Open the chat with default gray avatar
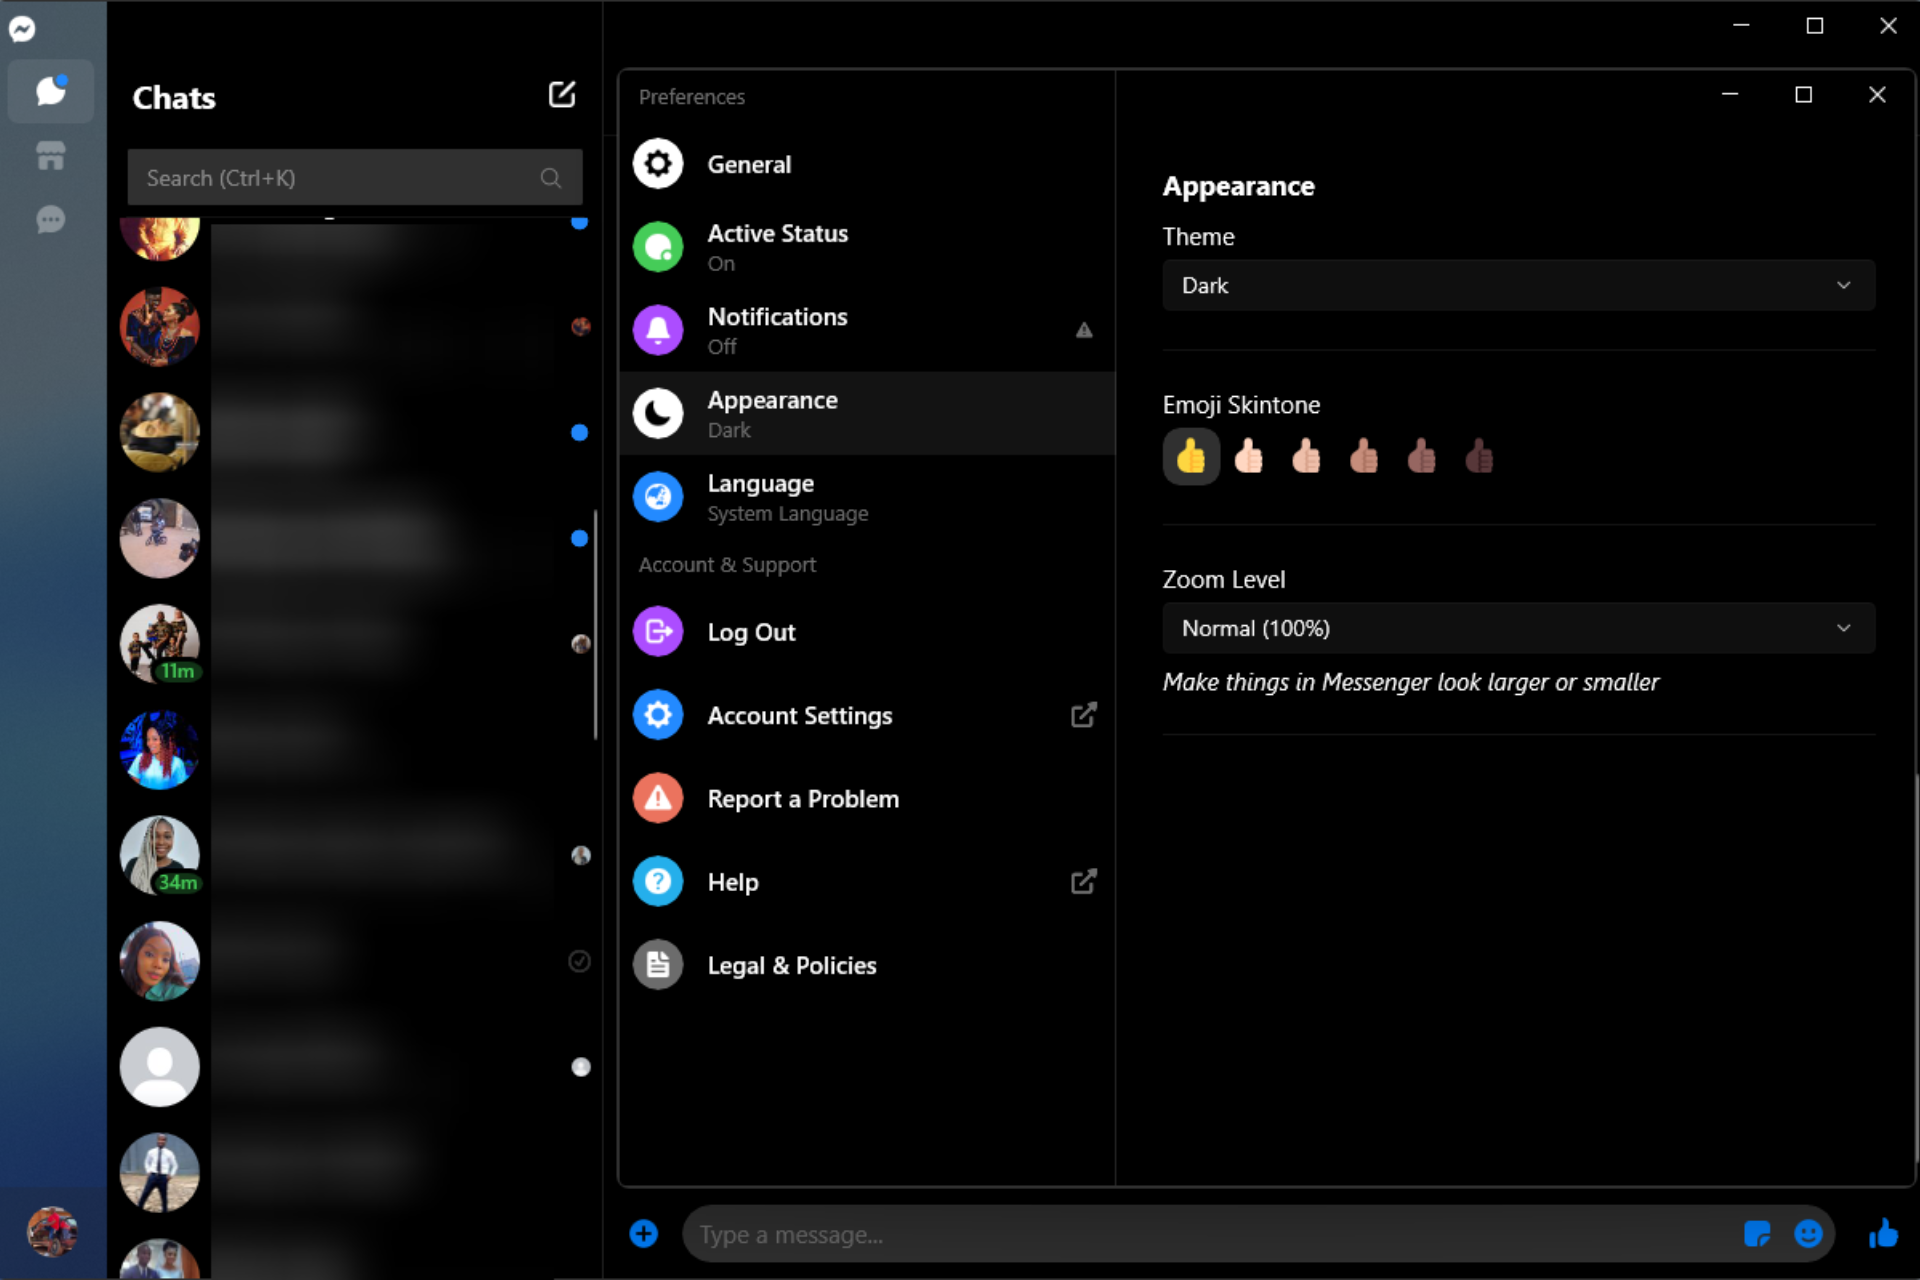The image size is (1920, 1280). pos(355,1066)
